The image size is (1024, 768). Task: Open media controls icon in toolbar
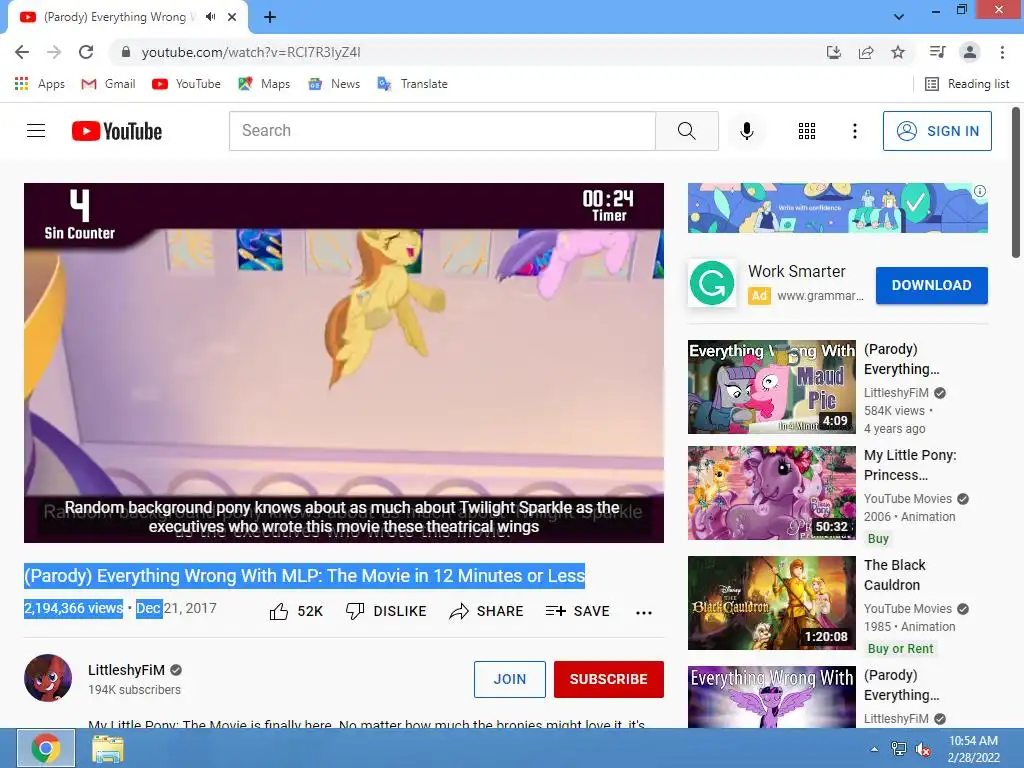pos(937,52)
